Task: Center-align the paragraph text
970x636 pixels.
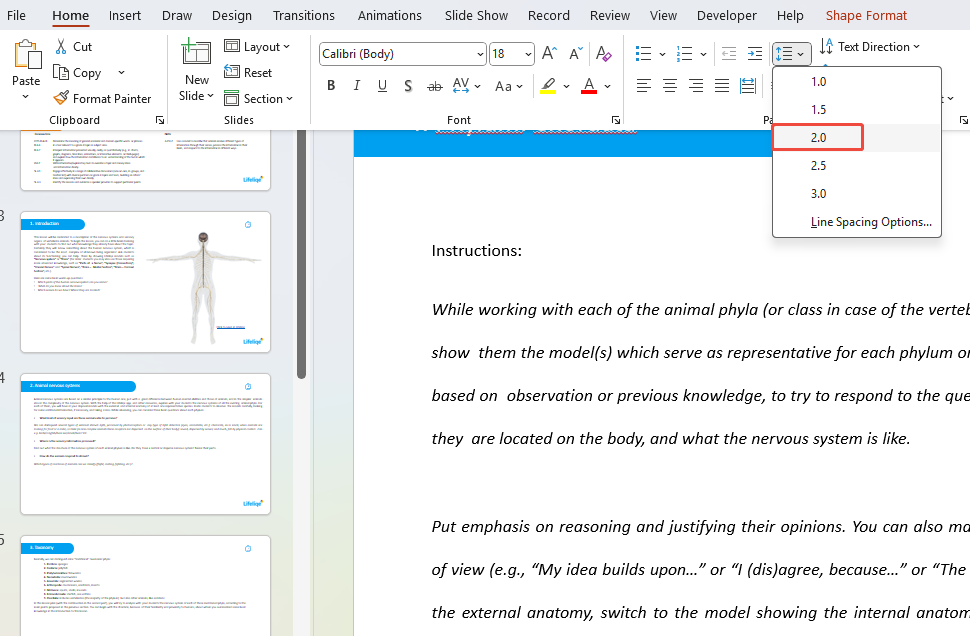Action: coord(670,86)
